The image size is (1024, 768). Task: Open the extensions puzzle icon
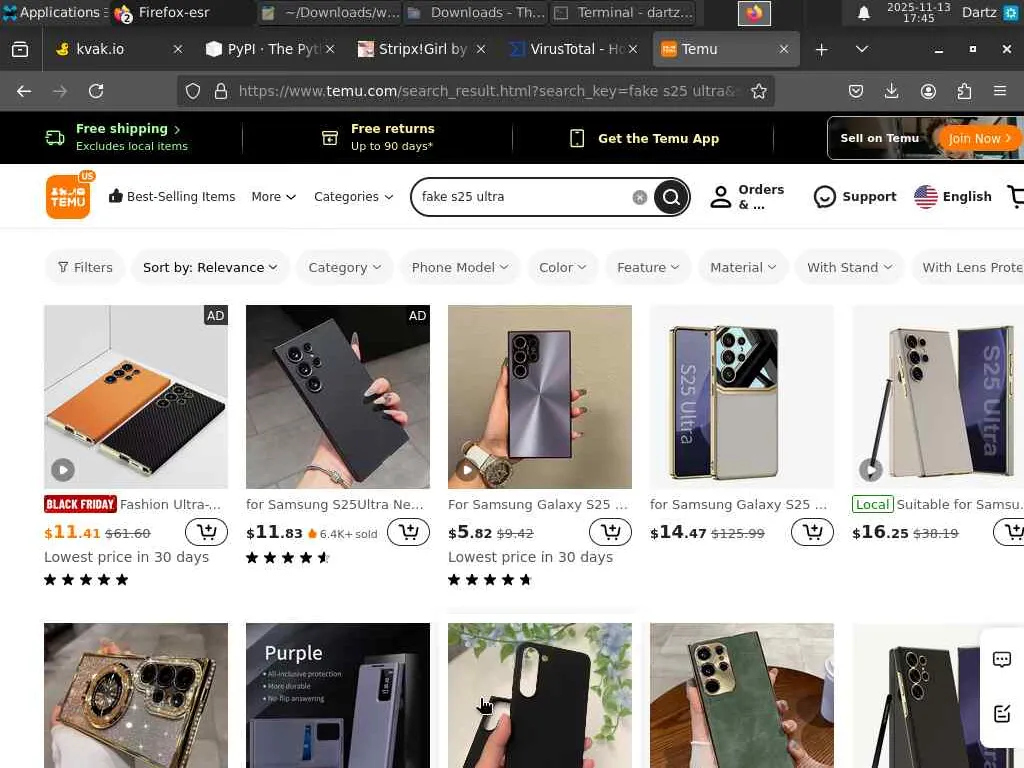964,91
